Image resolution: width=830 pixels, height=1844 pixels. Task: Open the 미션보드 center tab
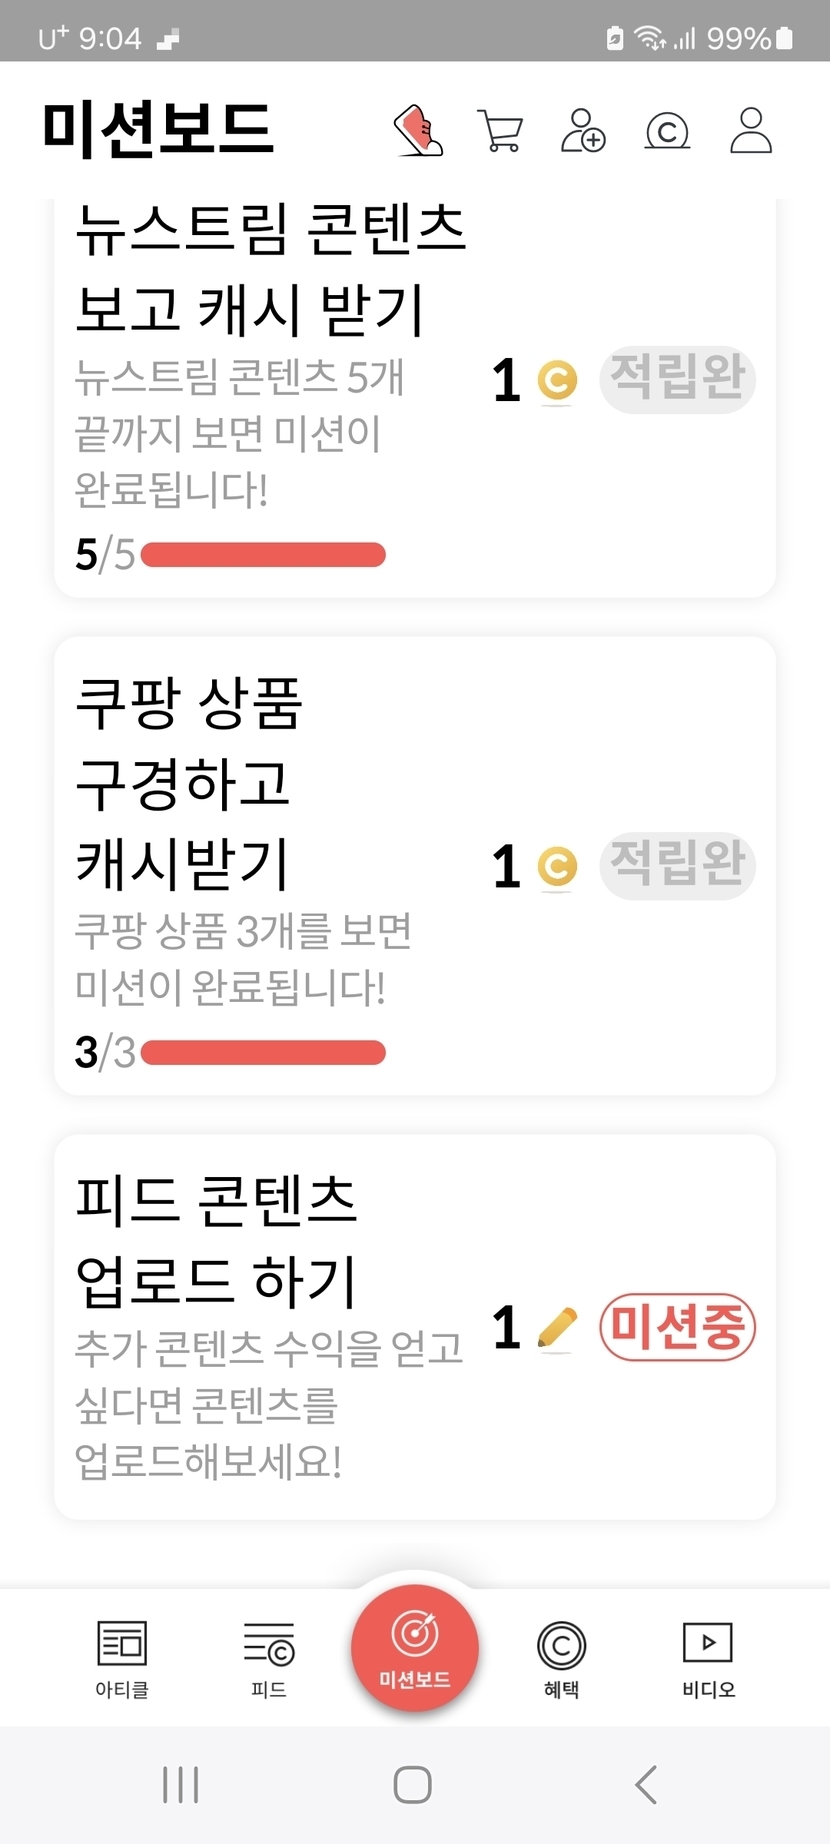[415, 1647]
